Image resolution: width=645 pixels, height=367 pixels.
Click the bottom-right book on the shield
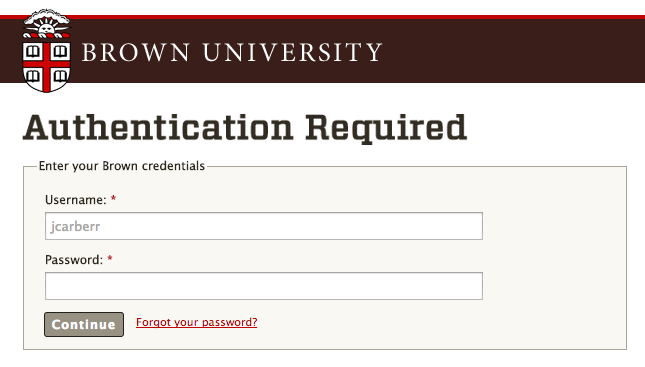(x=60, y=76)
